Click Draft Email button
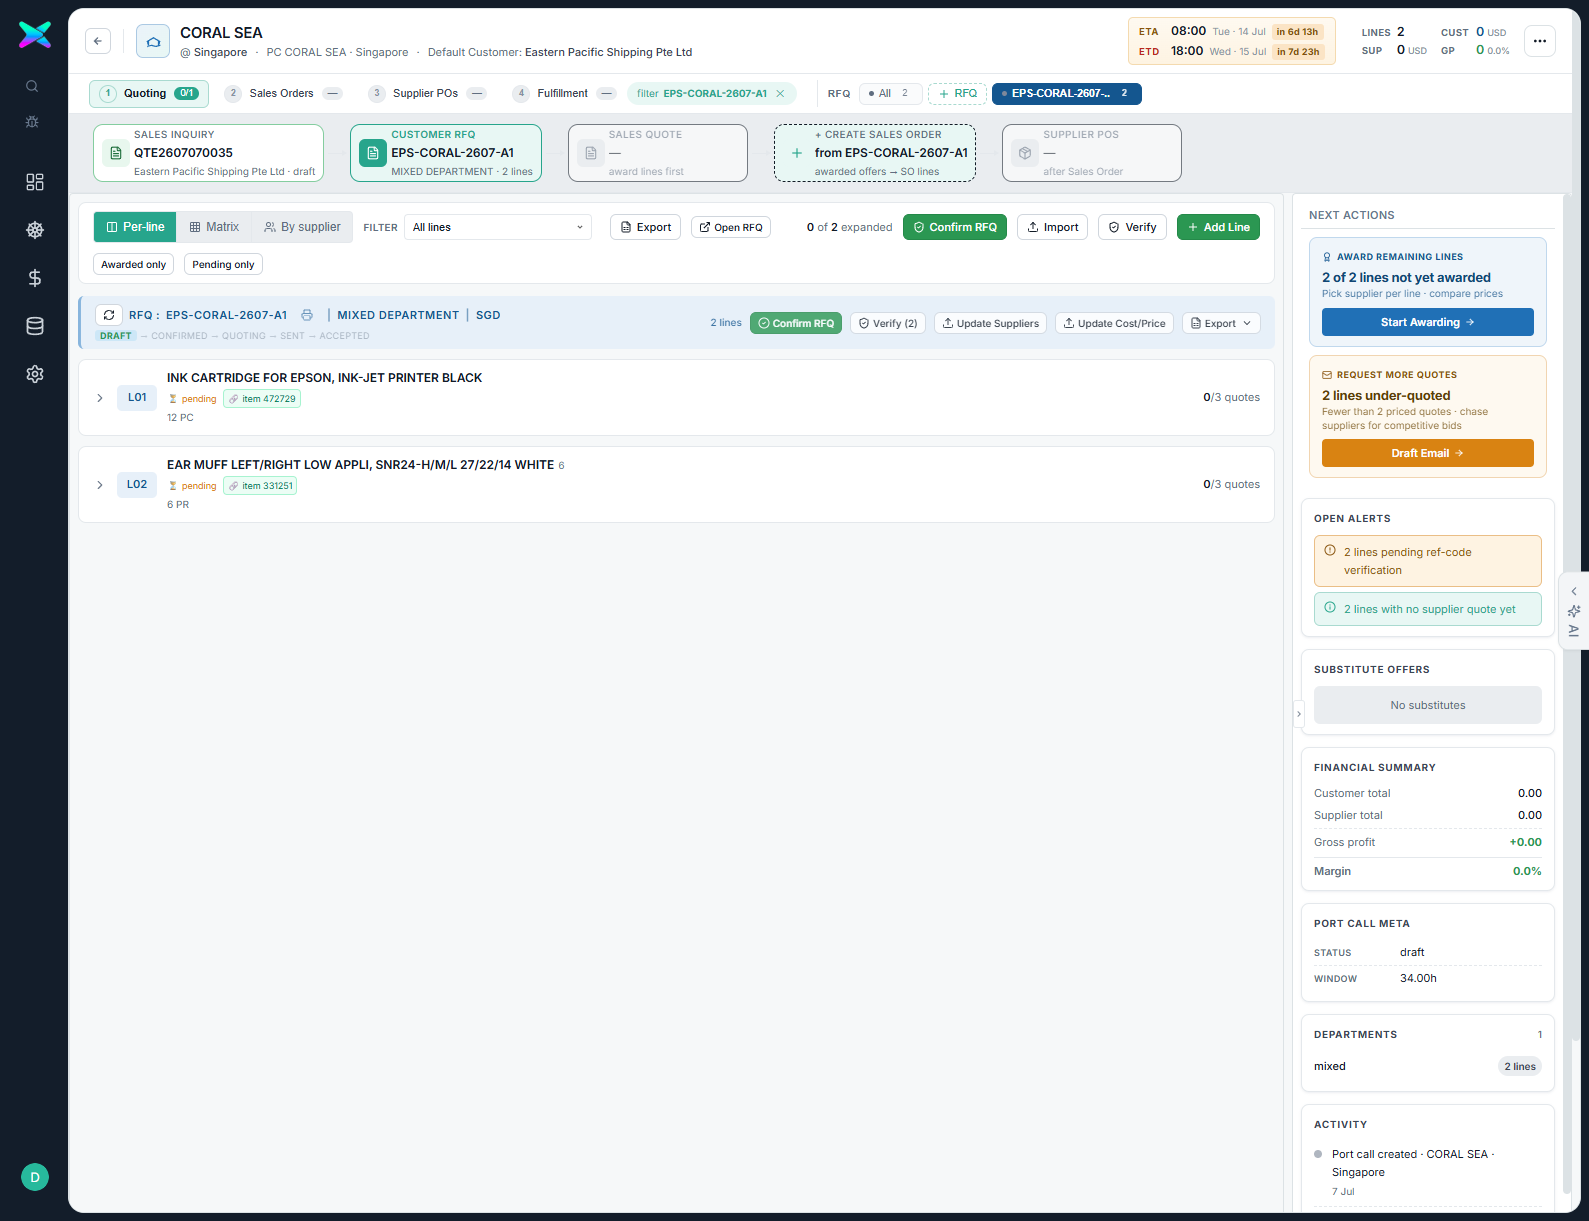 coord(1427,453)
